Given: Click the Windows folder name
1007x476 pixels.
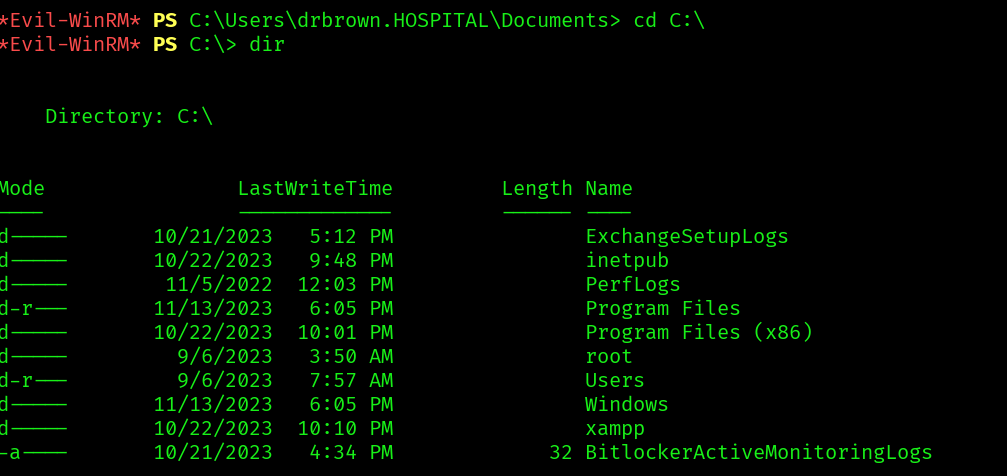Looking at the screenshot, I should 627,405.
